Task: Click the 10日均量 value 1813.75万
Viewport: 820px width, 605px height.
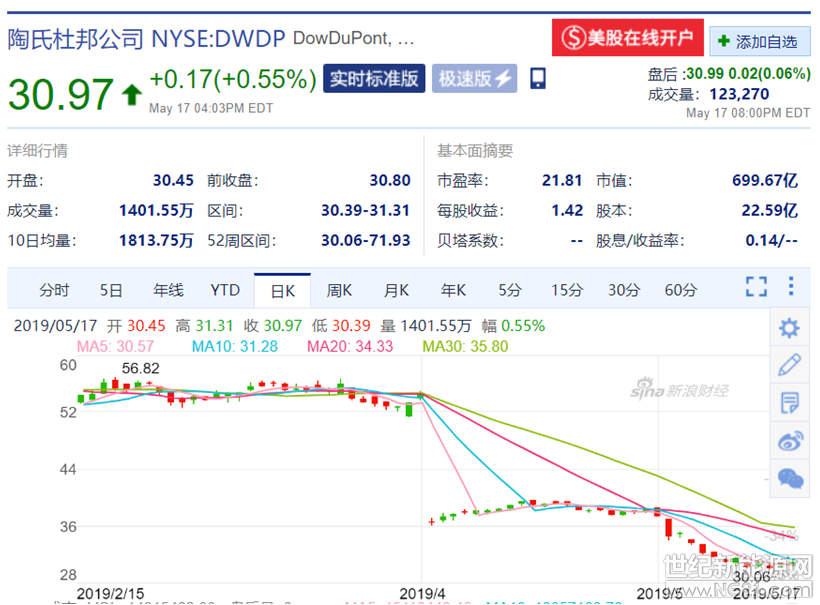Action: [x=156, y=241]
